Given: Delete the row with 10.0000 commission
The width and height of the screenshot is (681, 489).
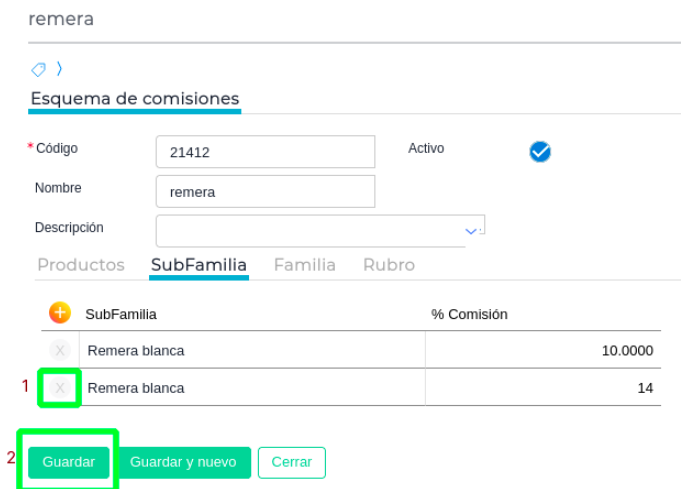Looking at the screenshot, I should [60, 350].
